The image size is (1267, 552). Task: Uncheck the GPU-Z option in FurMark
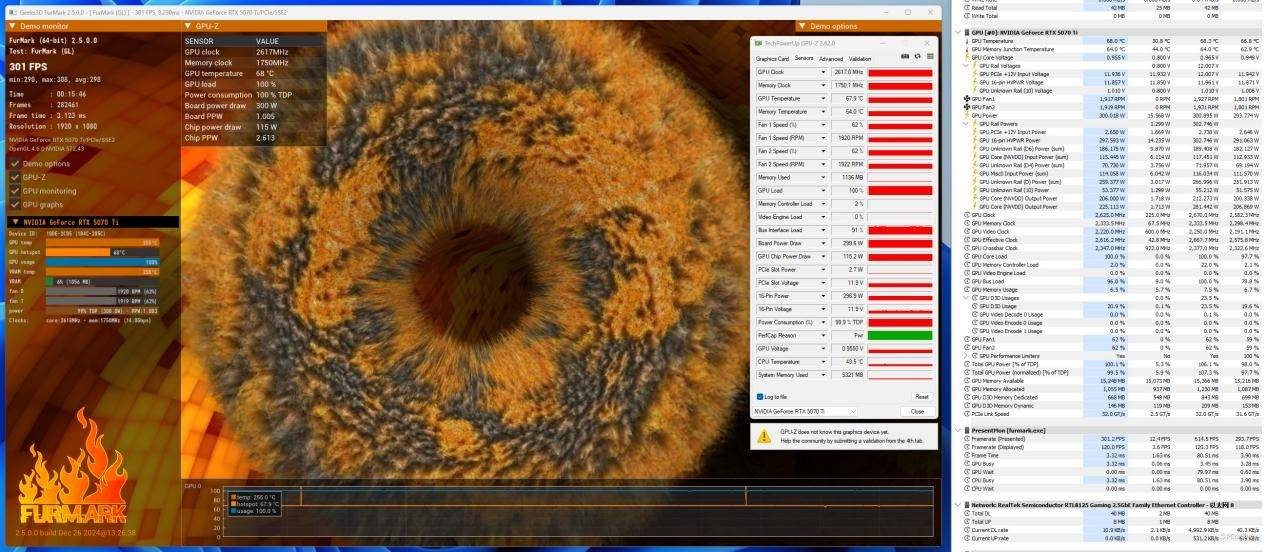click(14, 177)
